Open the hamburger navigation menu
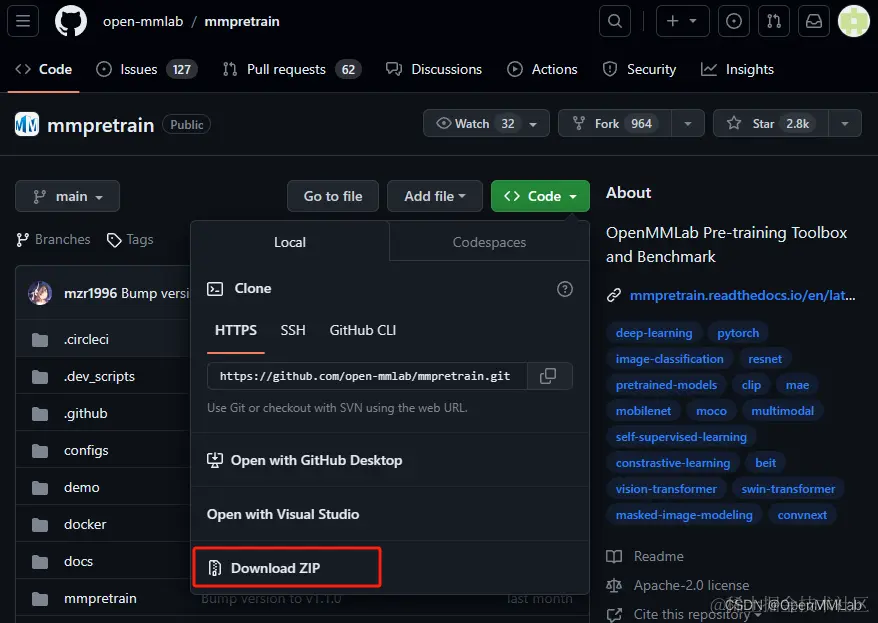Image resolution: width=878 pixels, height=623 pixels. (x=23, y=21)
